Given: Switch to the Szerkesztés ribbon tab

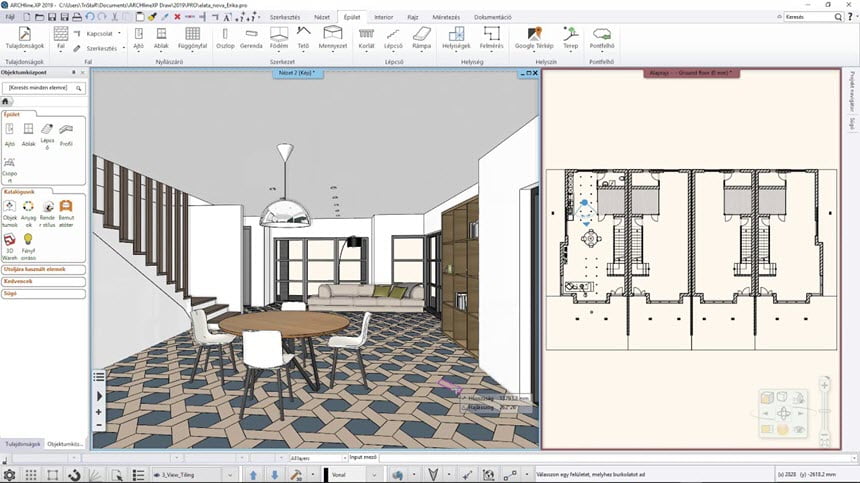Looking at the screenshot, I should point(285,18).
